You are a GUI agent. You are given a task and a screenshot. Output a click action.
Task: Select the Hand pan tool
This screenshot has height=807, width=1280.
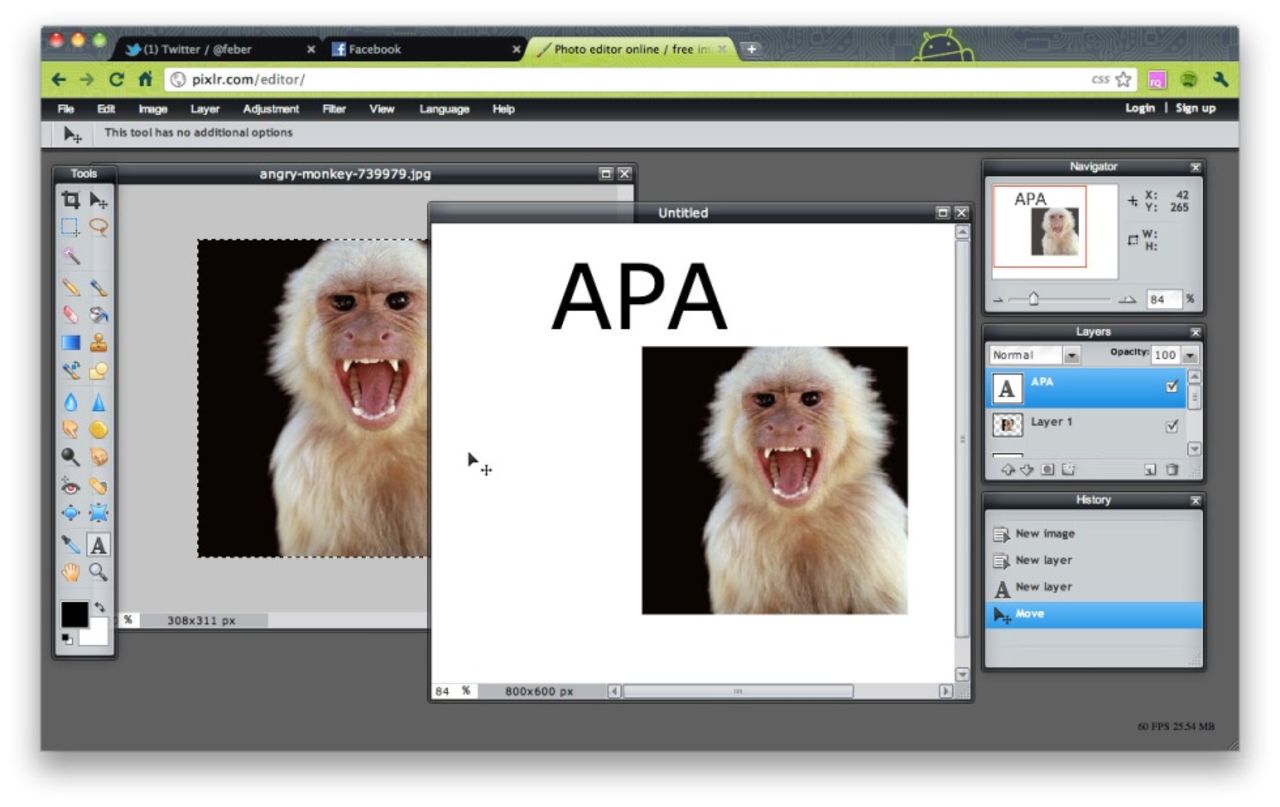70,572
